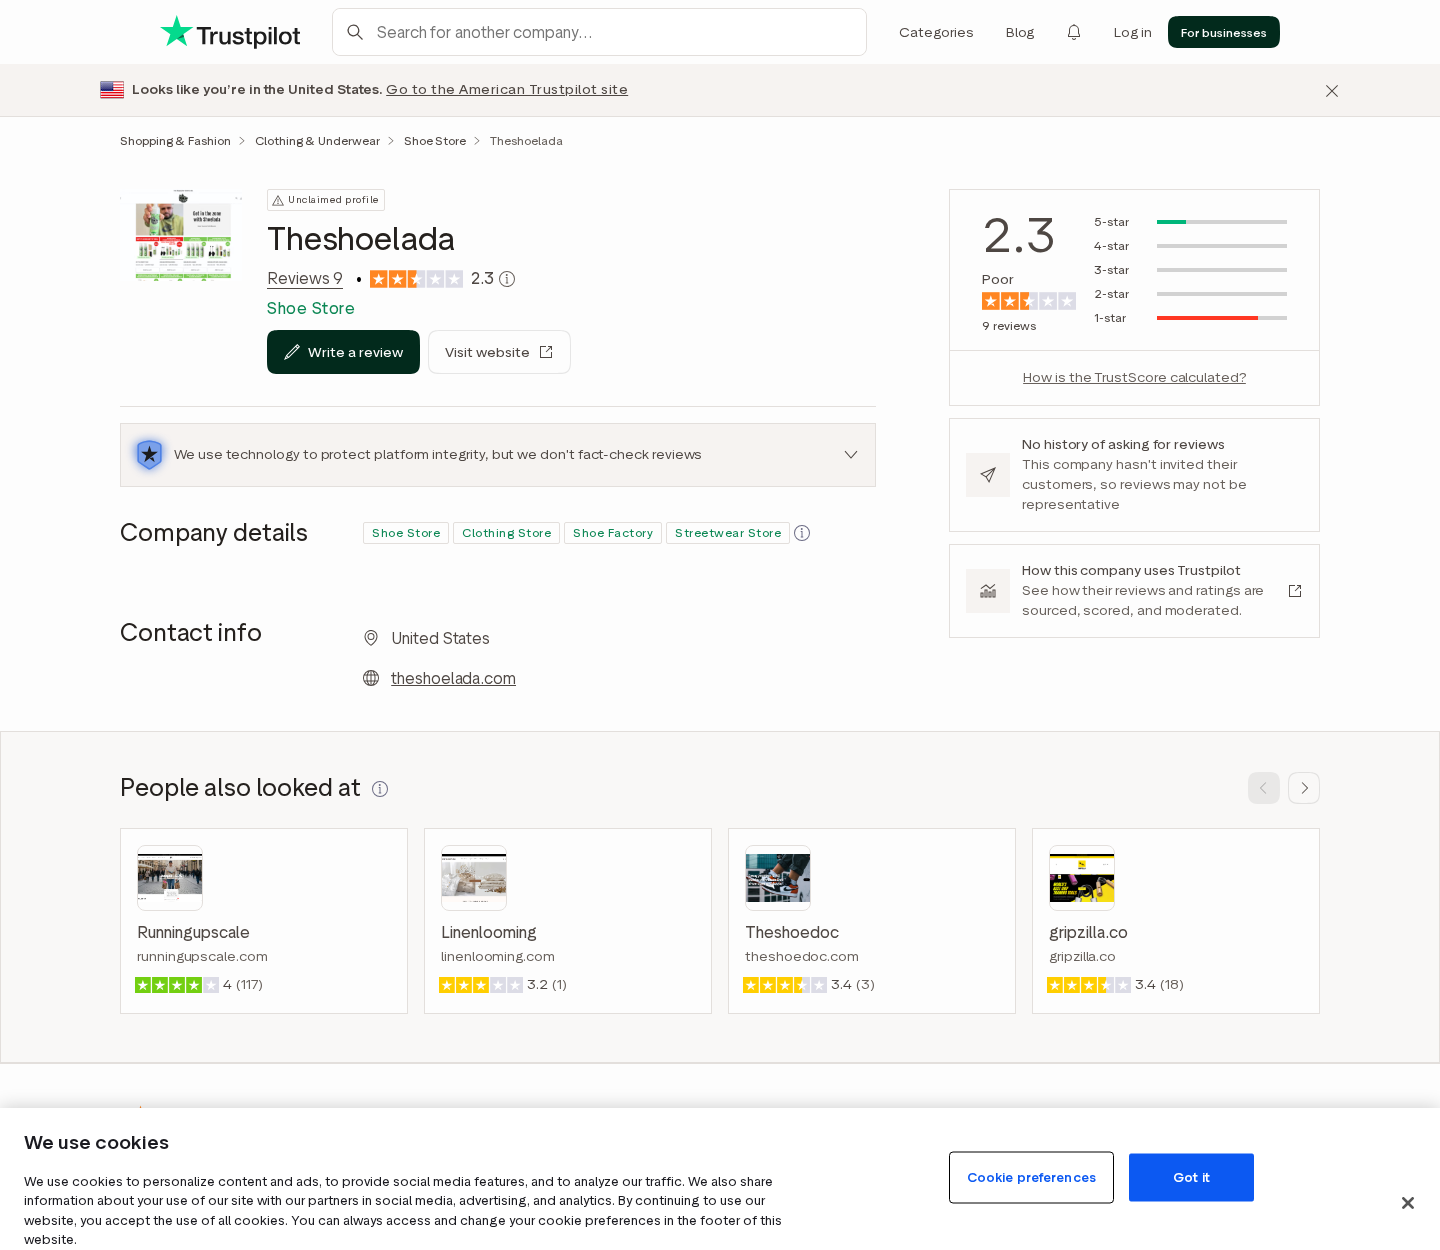This screenshot has height=1250, width=1440.
Task: Click the platform integrity shield icon
Action: click(x=149, y=455)
